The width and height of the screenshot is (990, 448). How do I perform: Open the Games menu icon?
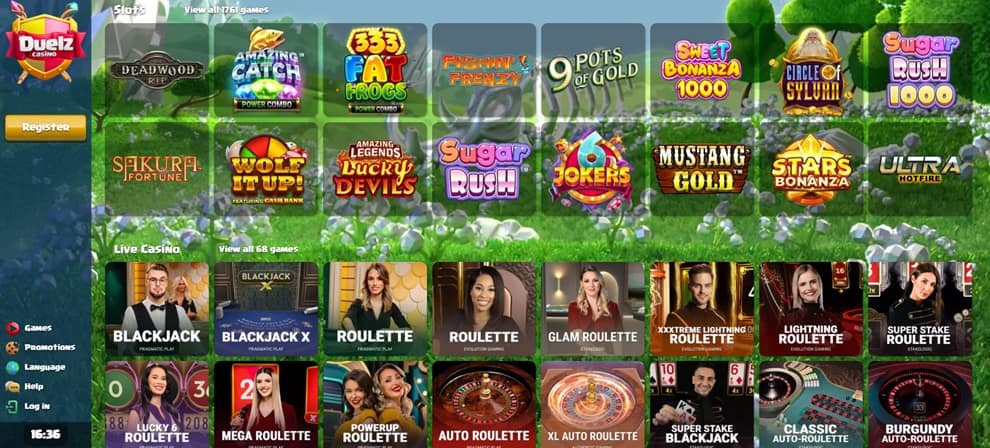[x=12, y=328]
